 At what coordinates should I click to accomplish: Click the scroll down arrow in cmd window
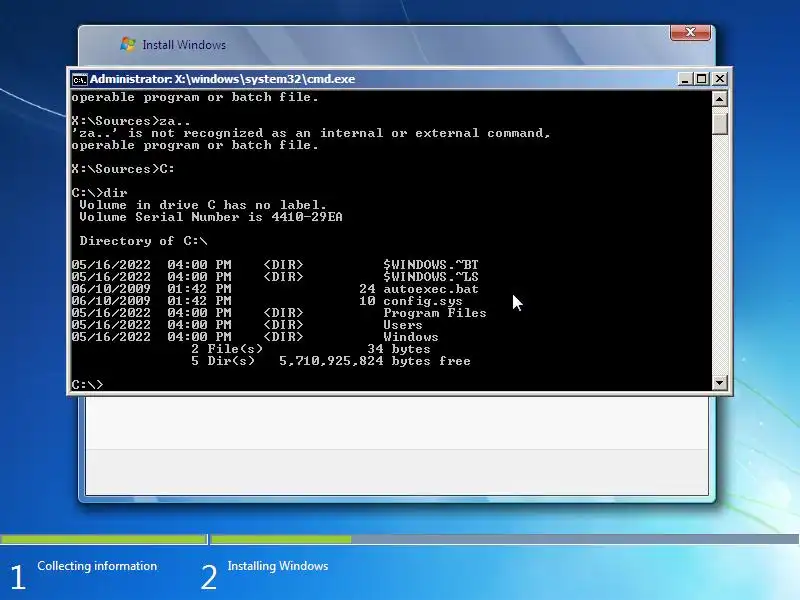coord(719,382)
